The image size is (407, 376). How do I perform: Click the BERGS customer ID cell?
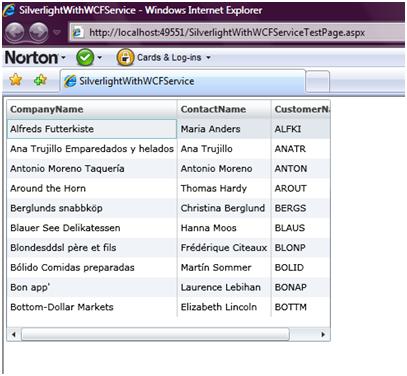coord(301,208)
